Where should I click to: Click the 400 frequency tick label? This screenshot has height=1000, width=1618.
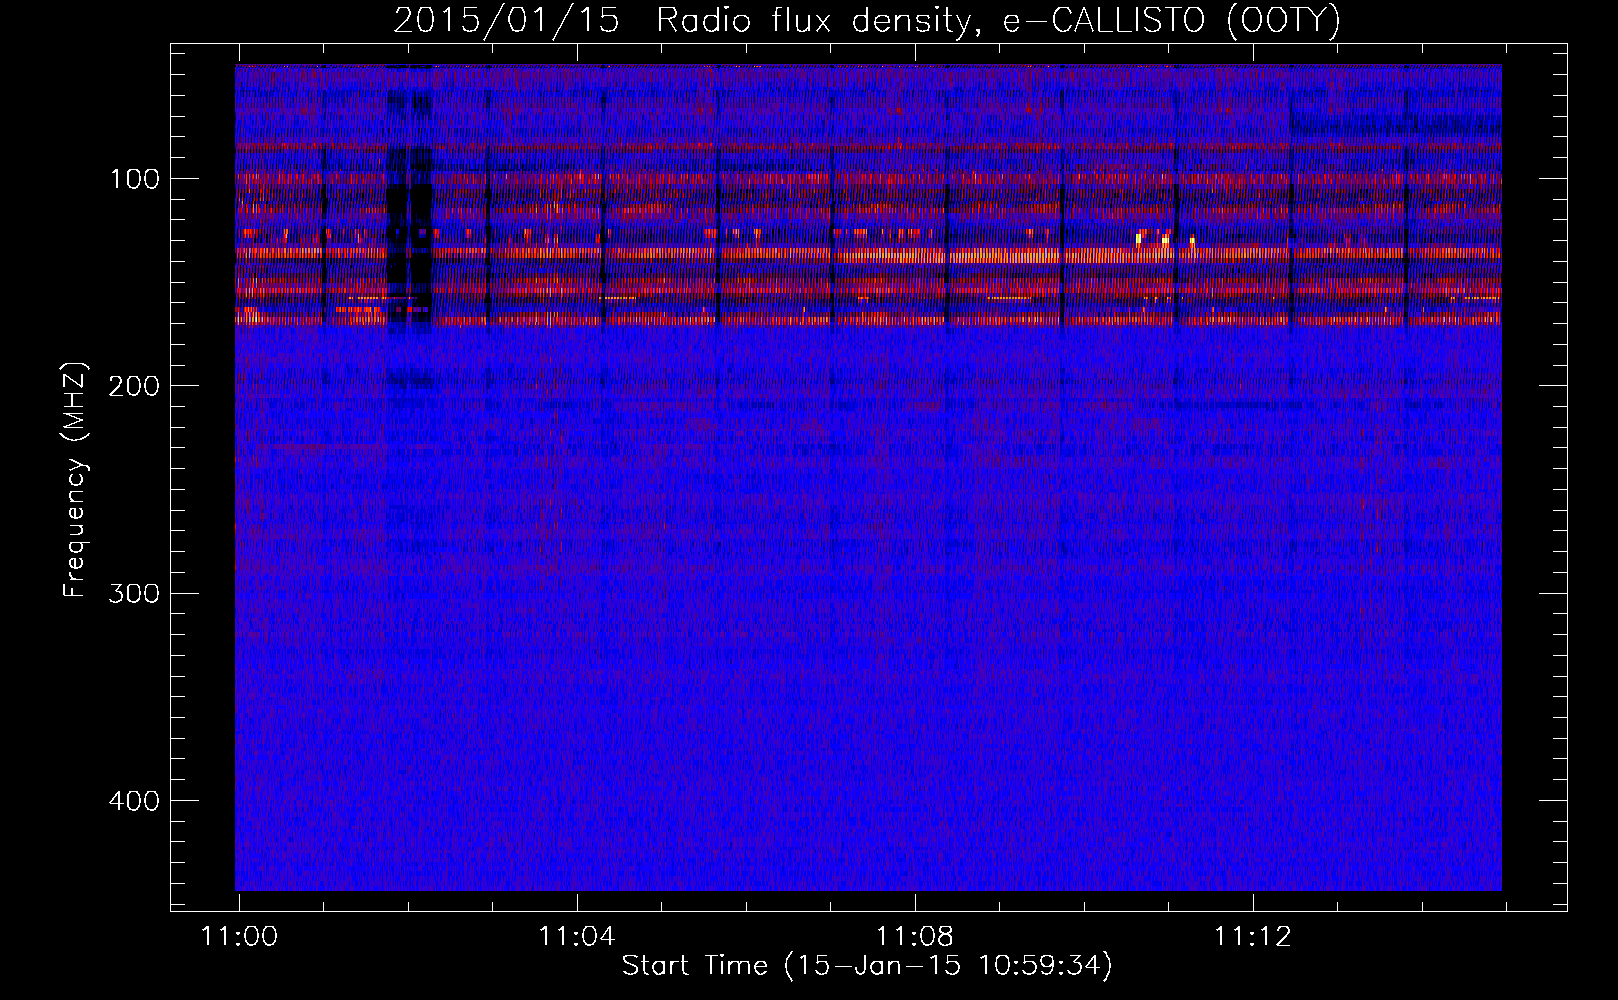coord(134,801)
